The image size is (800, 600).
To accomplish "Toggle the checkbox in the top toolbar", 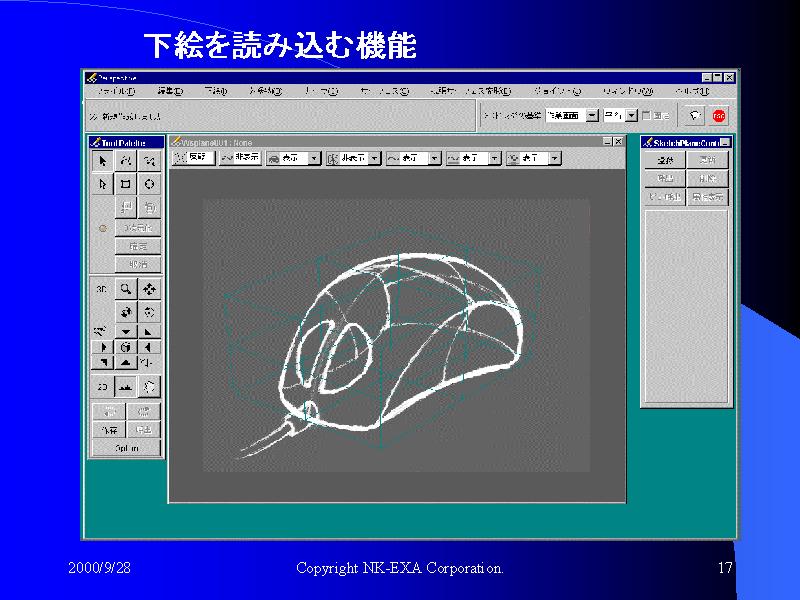I will click(x=647, y=115).
